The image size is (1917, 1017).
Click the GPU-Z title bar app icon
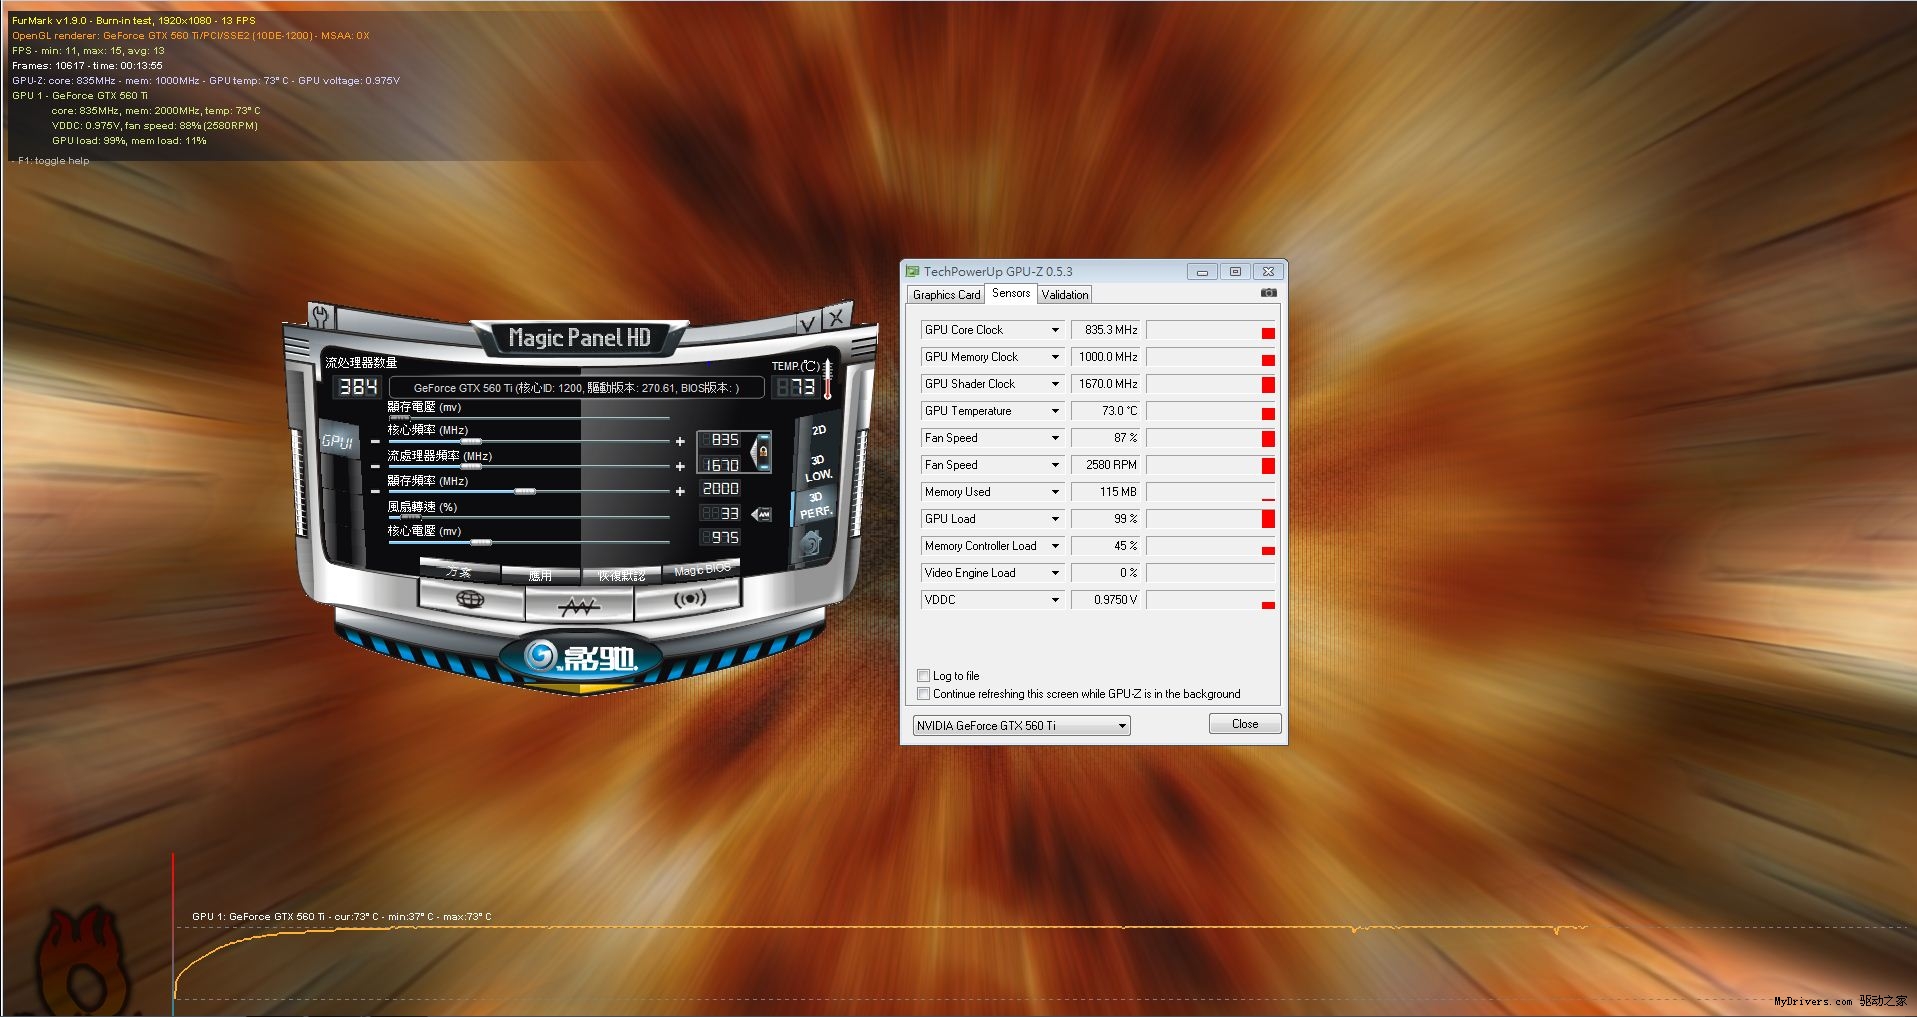click(912, 271)
